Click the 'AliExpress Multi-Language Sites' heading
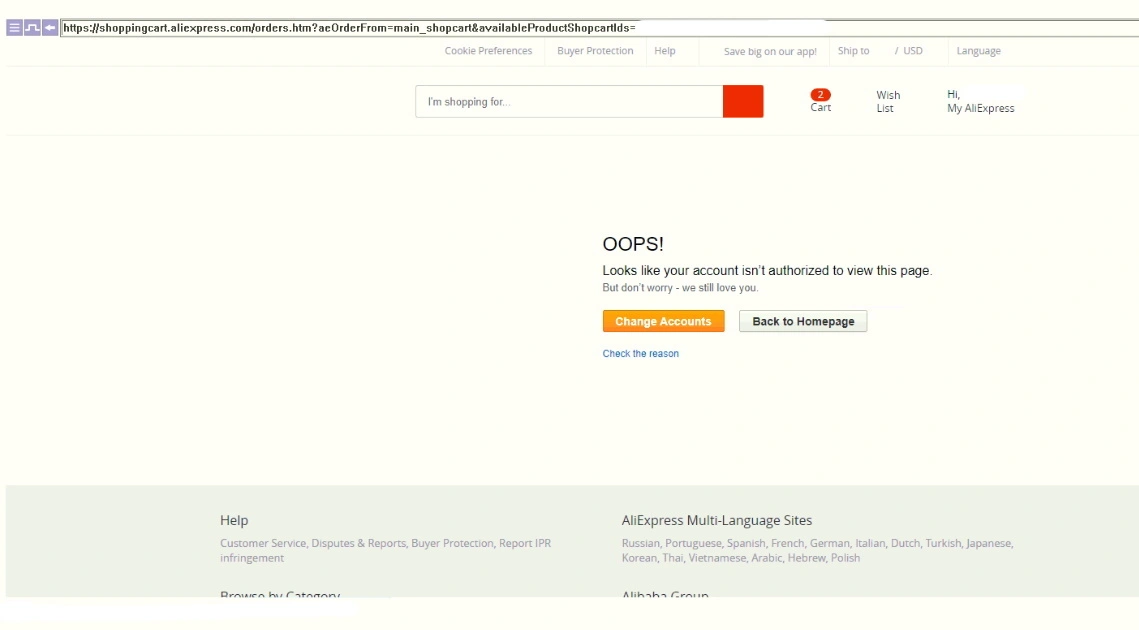 (716, 520)
